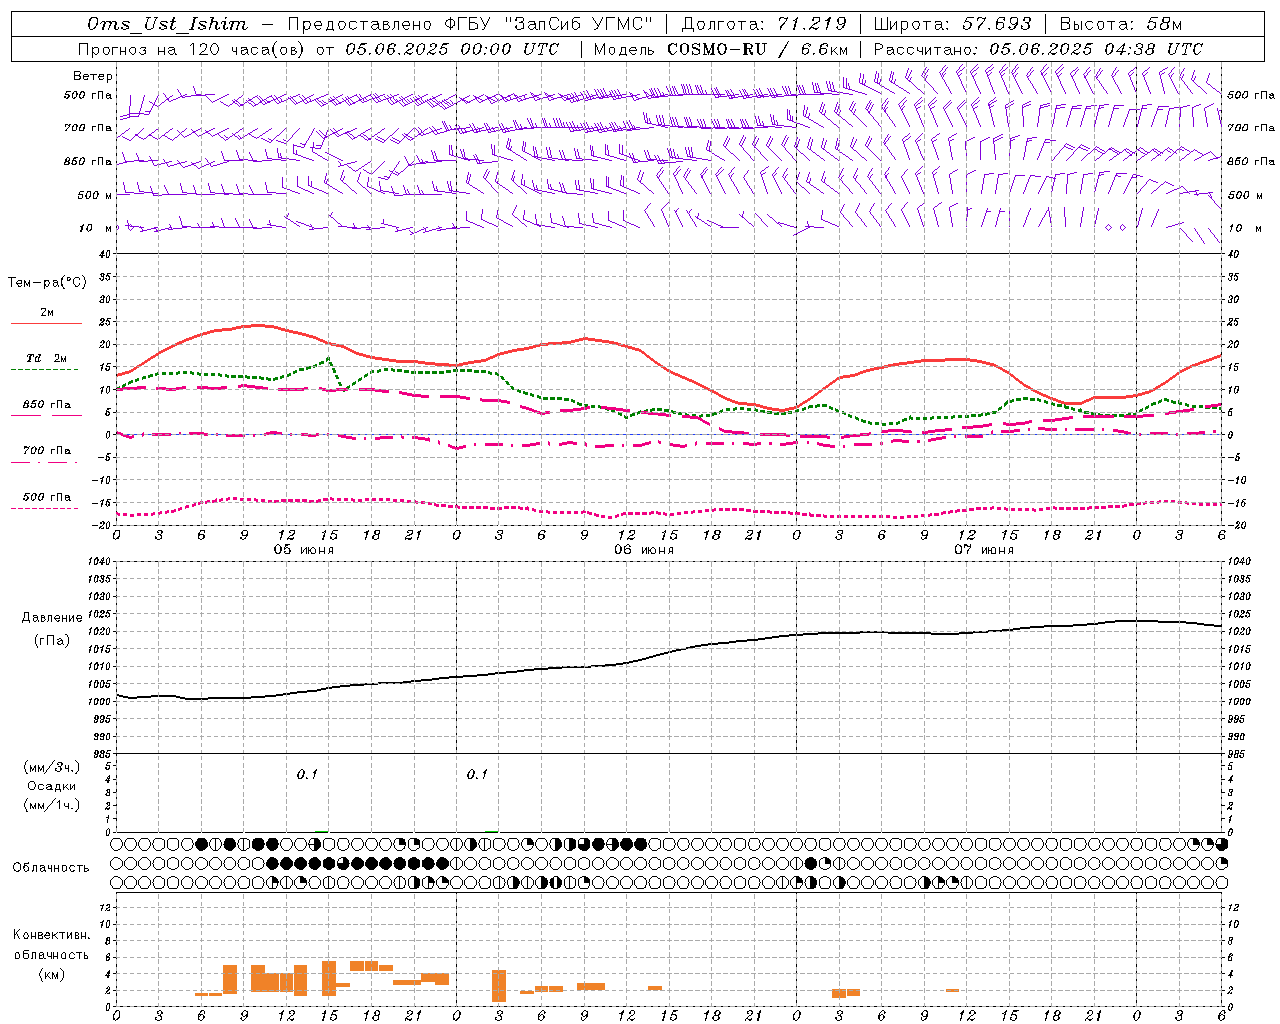Click the 40 tick on the left temperature axis
Viewport: 1280px width, 1024px height.
[104, 254]
